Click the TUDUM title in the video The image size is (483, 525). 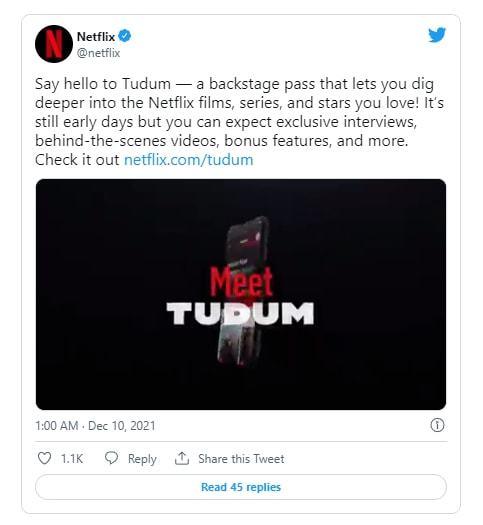240,313
